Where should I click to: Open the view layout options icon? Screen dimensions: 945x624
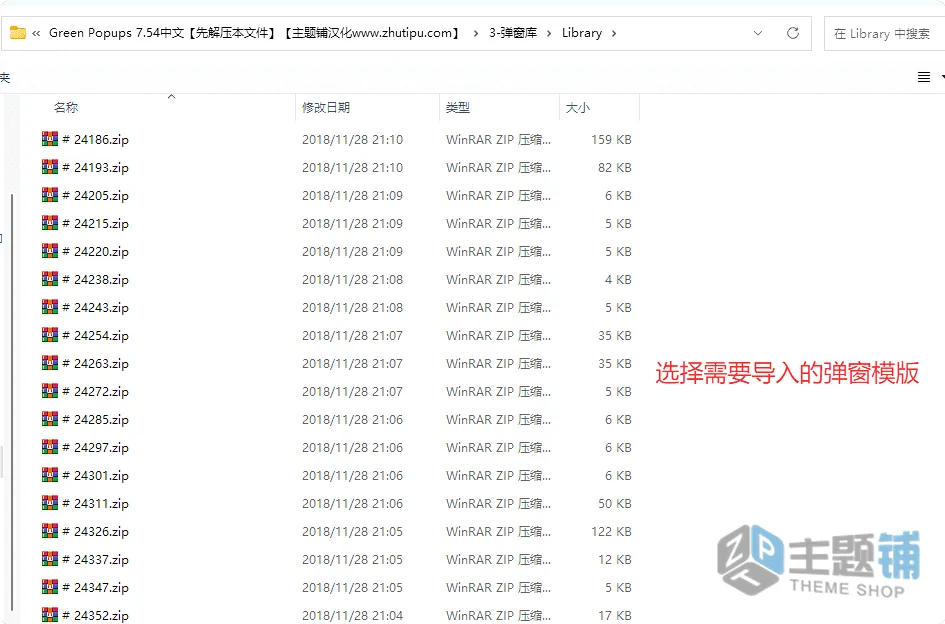923,77
